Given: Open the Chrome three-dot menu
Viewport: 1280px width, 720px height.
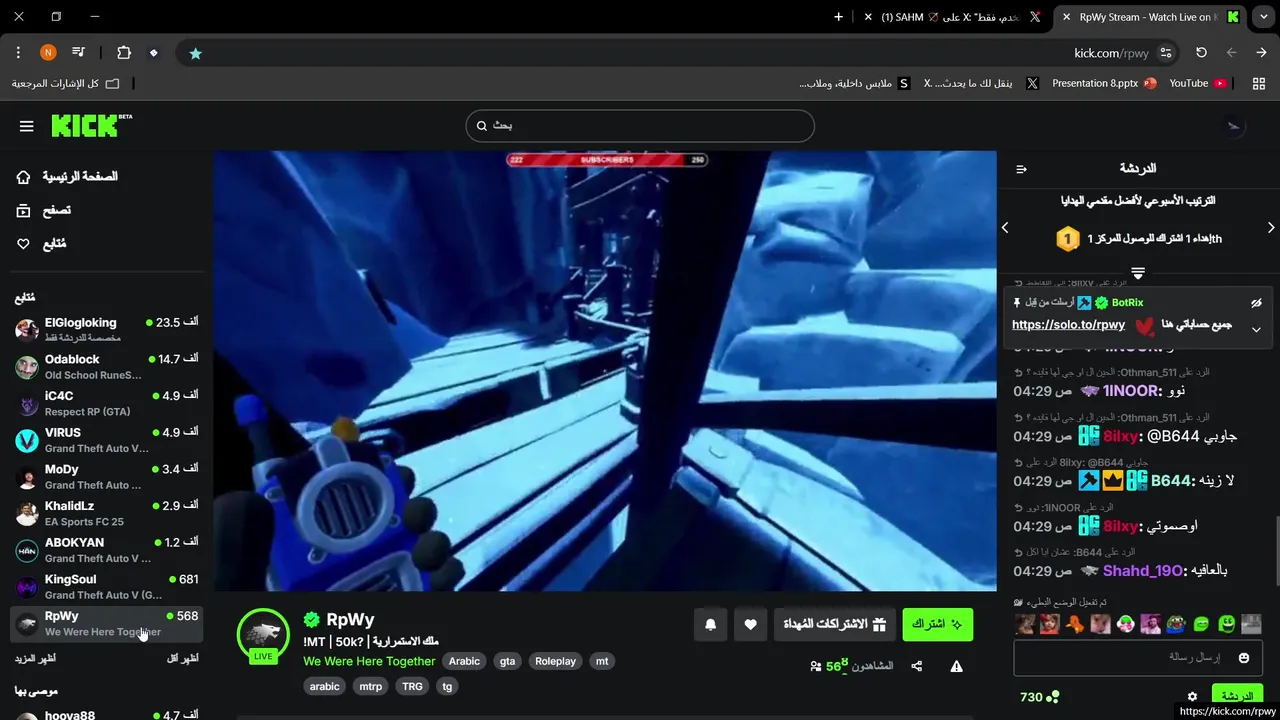Looking at the screenshot, I should [x=18, y=53].
